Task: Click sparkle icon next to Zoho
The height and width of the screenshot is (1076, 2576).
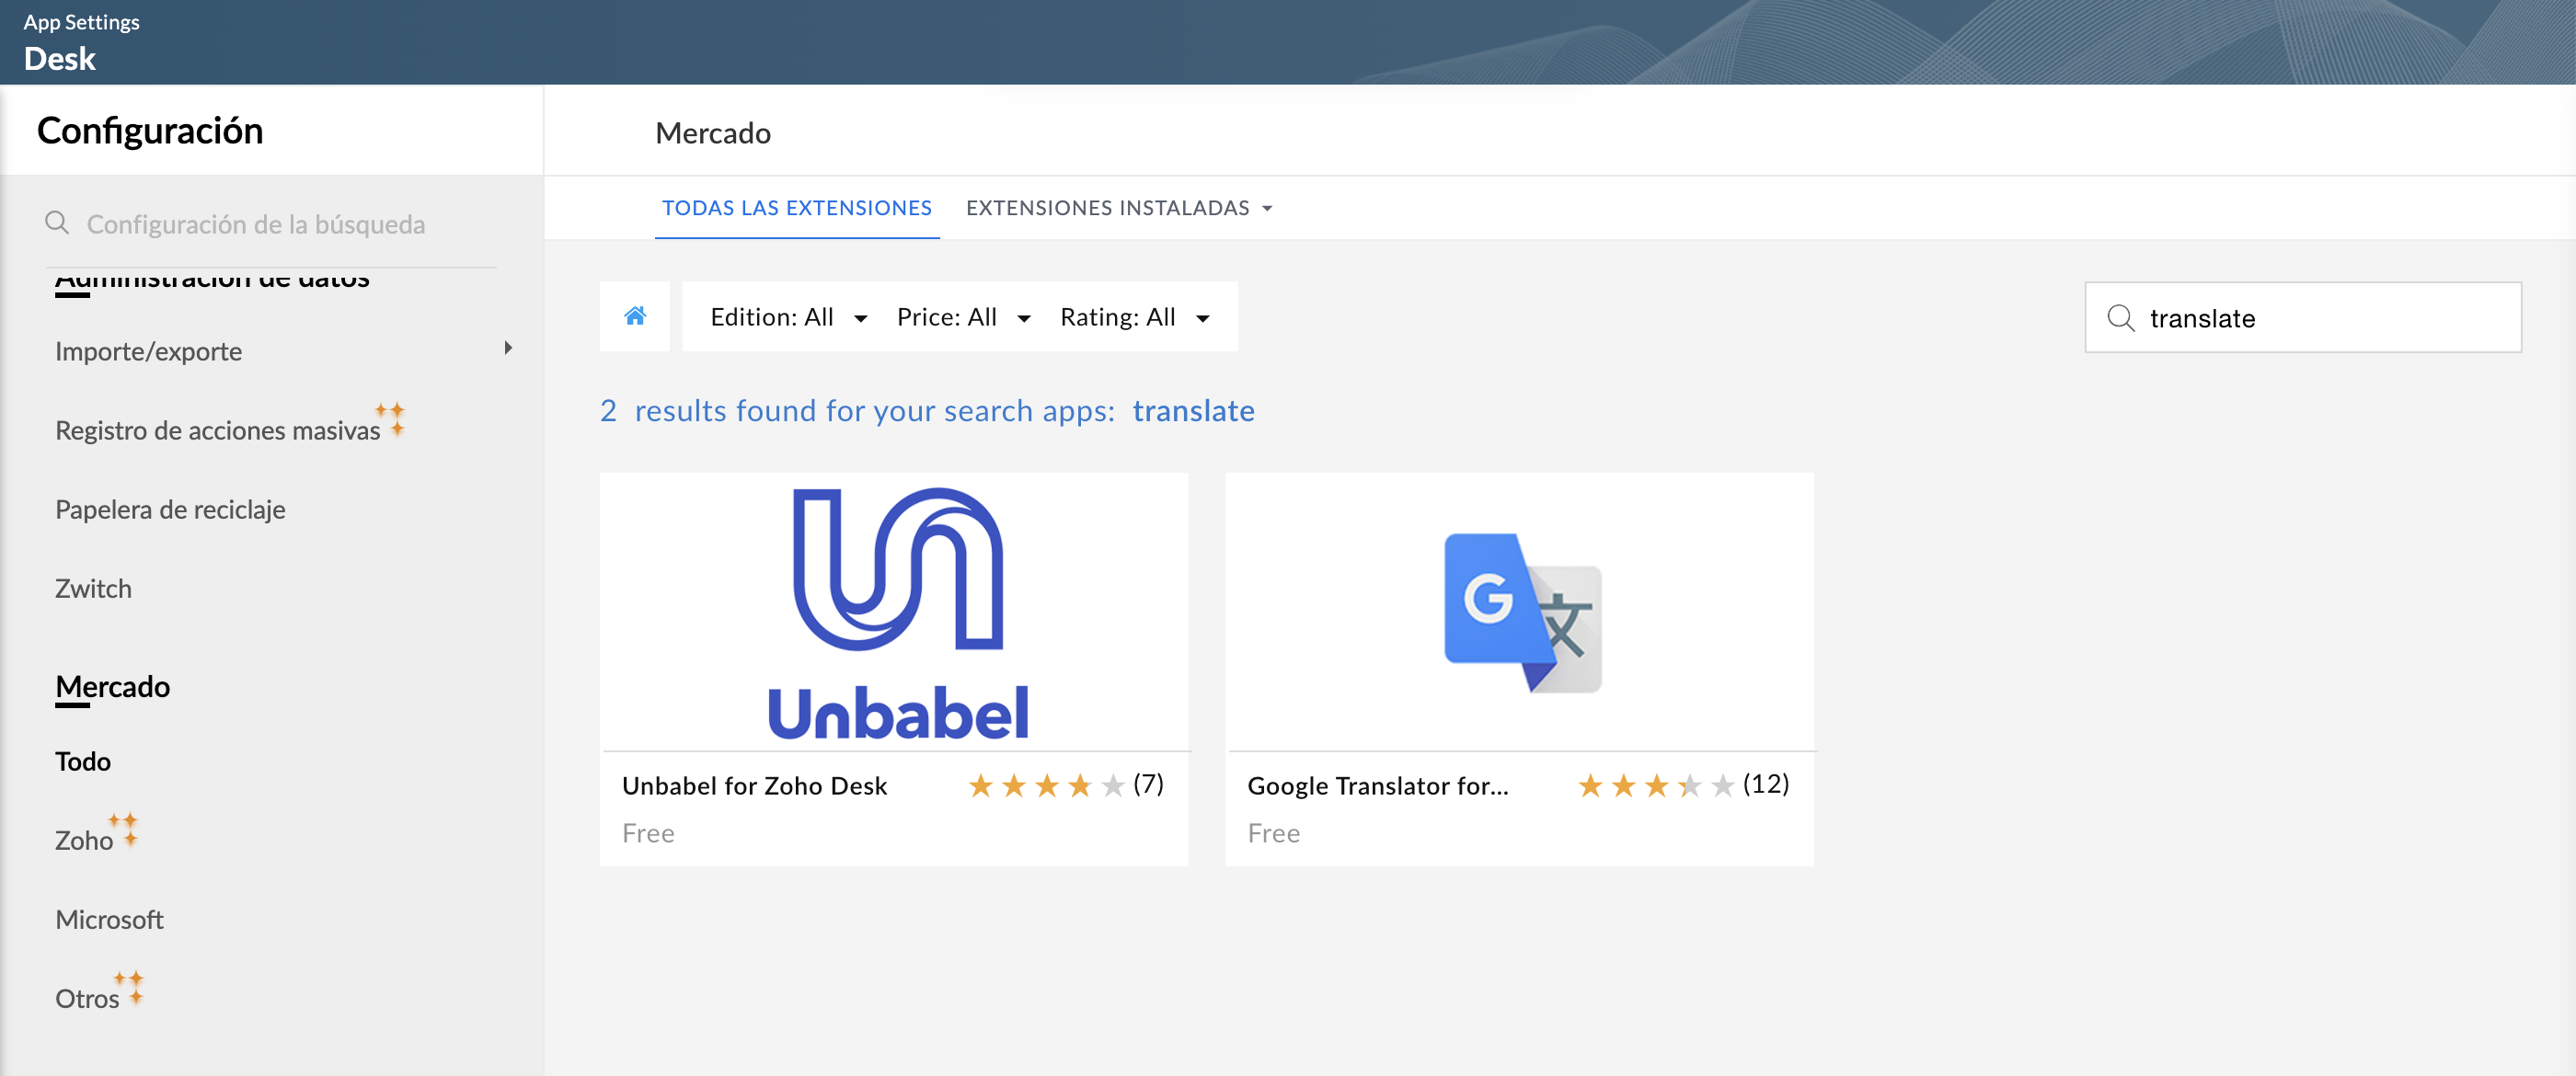Action: click(125, 829)
